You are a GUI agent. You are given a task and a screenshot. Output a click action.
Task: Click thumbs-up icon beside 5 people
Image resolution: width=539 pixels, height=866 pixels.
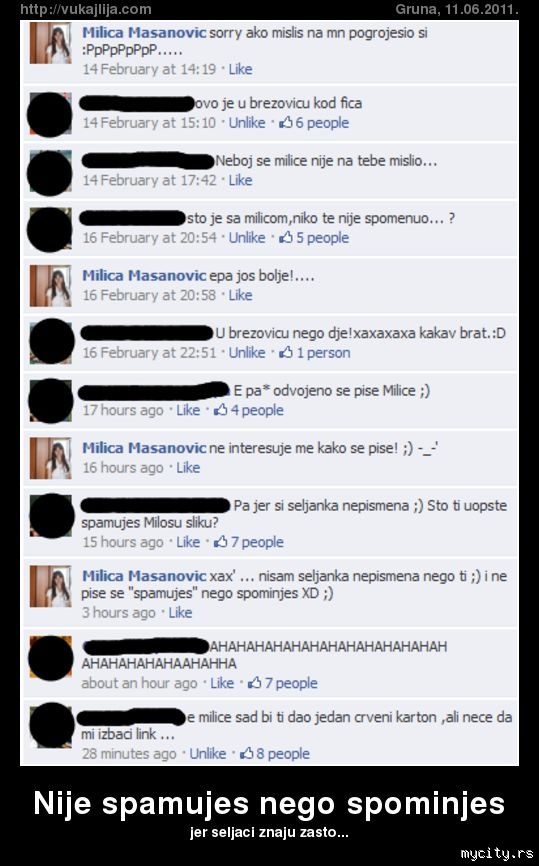click(286, 237)
